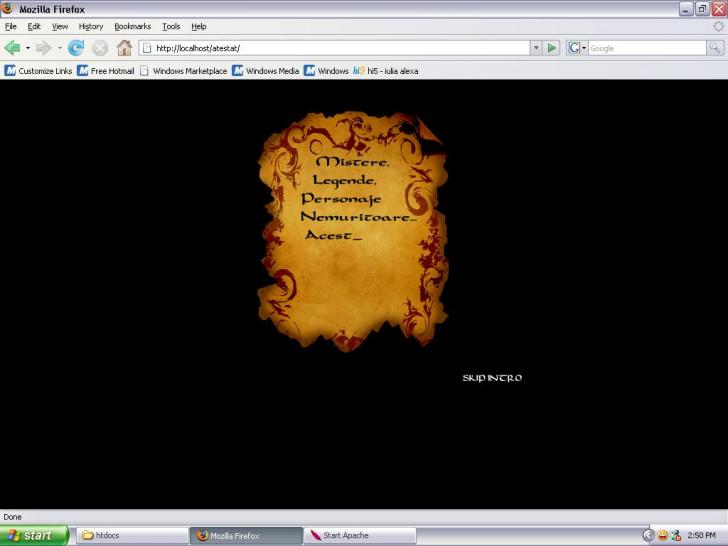Open the back history dropdown arrow
728x546 pixels.
28,48
